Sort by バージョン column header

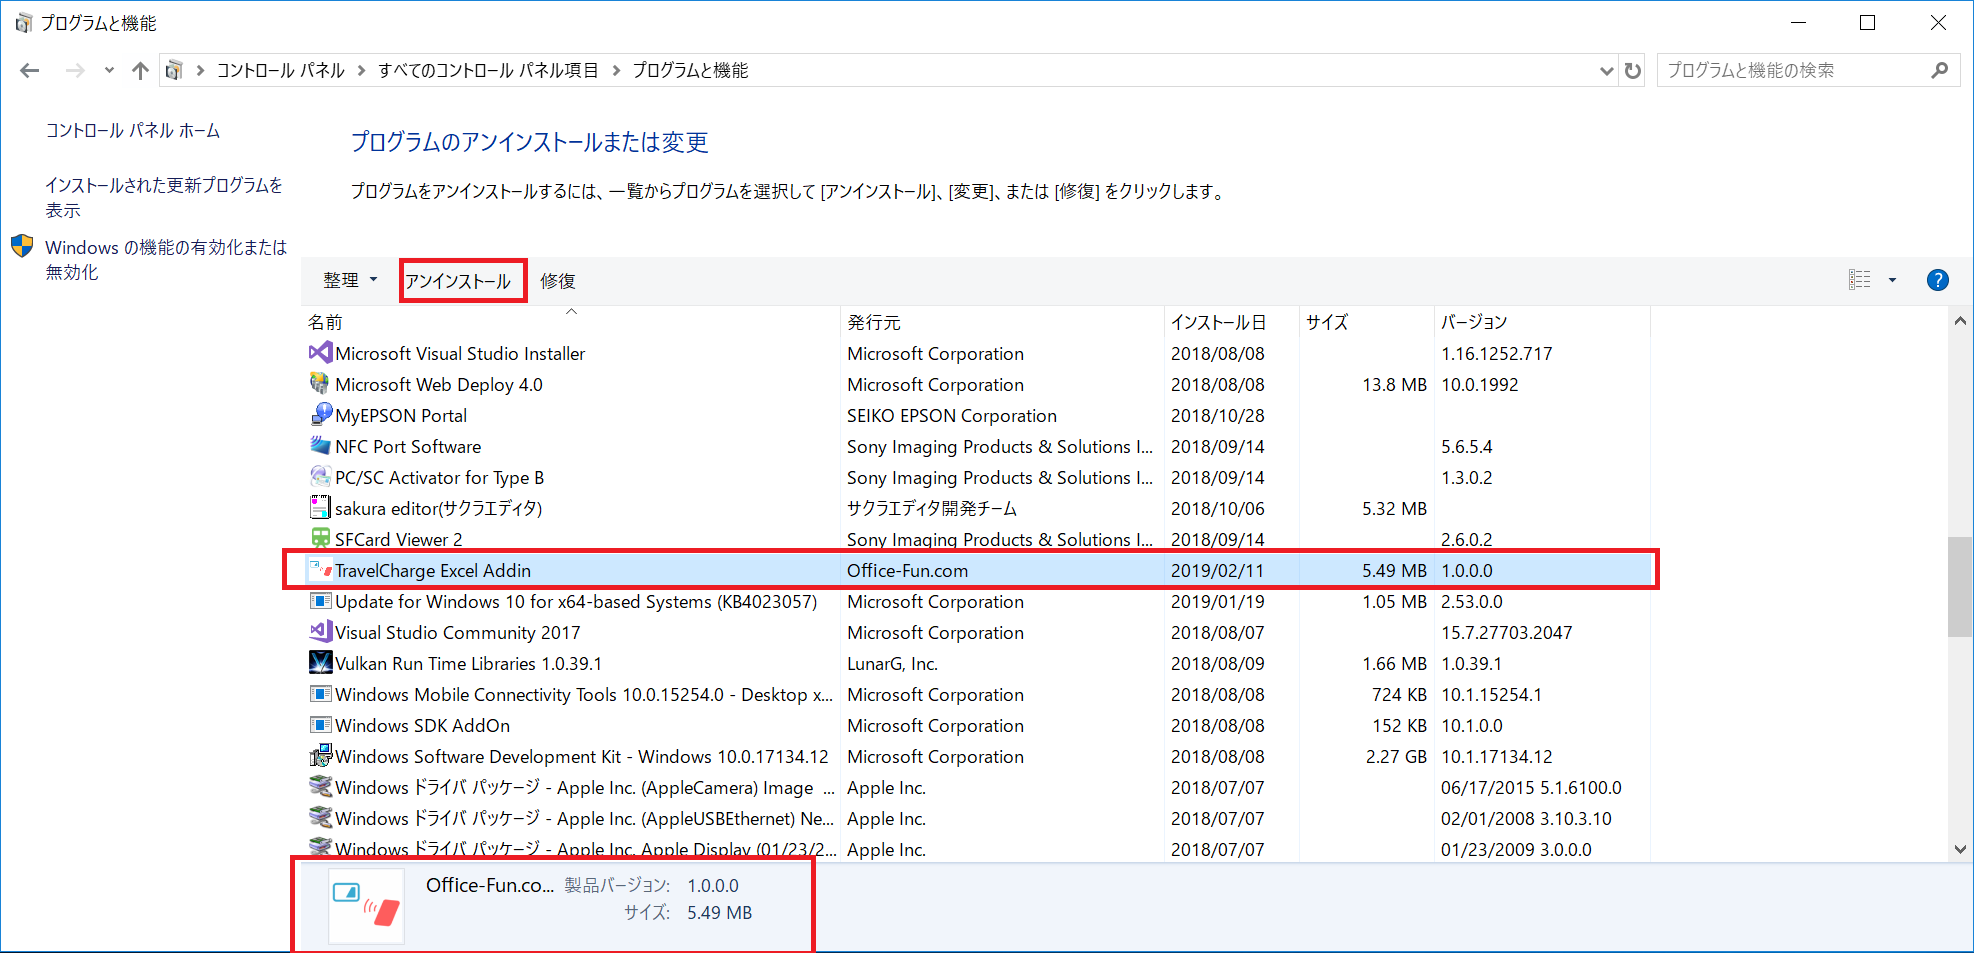(1542, 322)
